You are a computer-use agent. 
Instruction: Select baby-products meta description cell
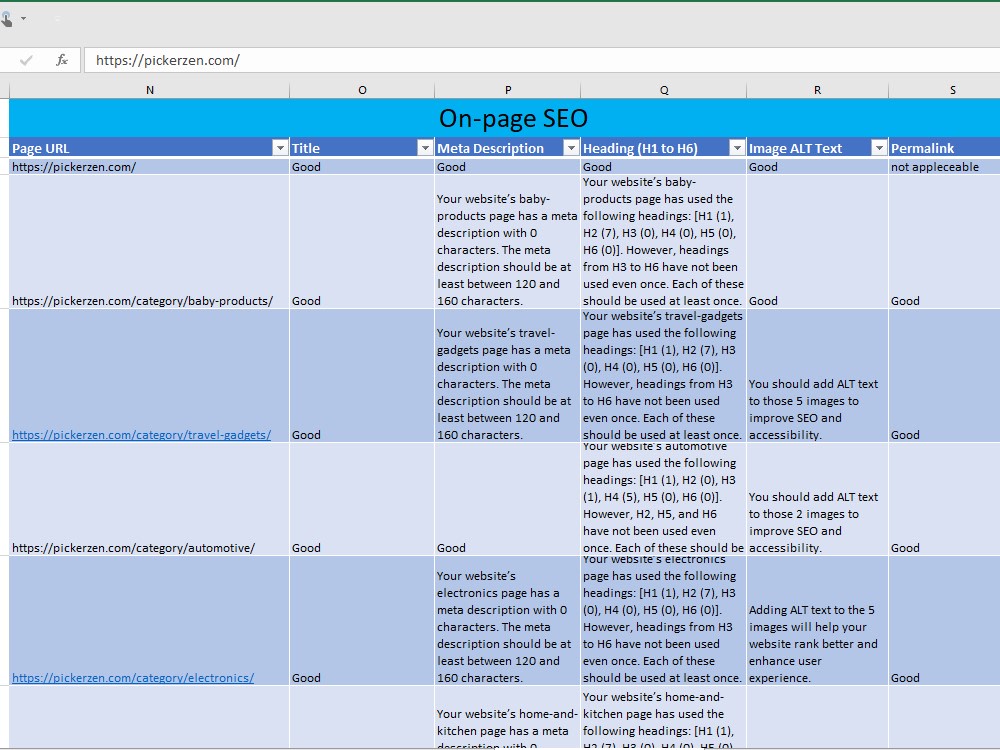(508, 242)
